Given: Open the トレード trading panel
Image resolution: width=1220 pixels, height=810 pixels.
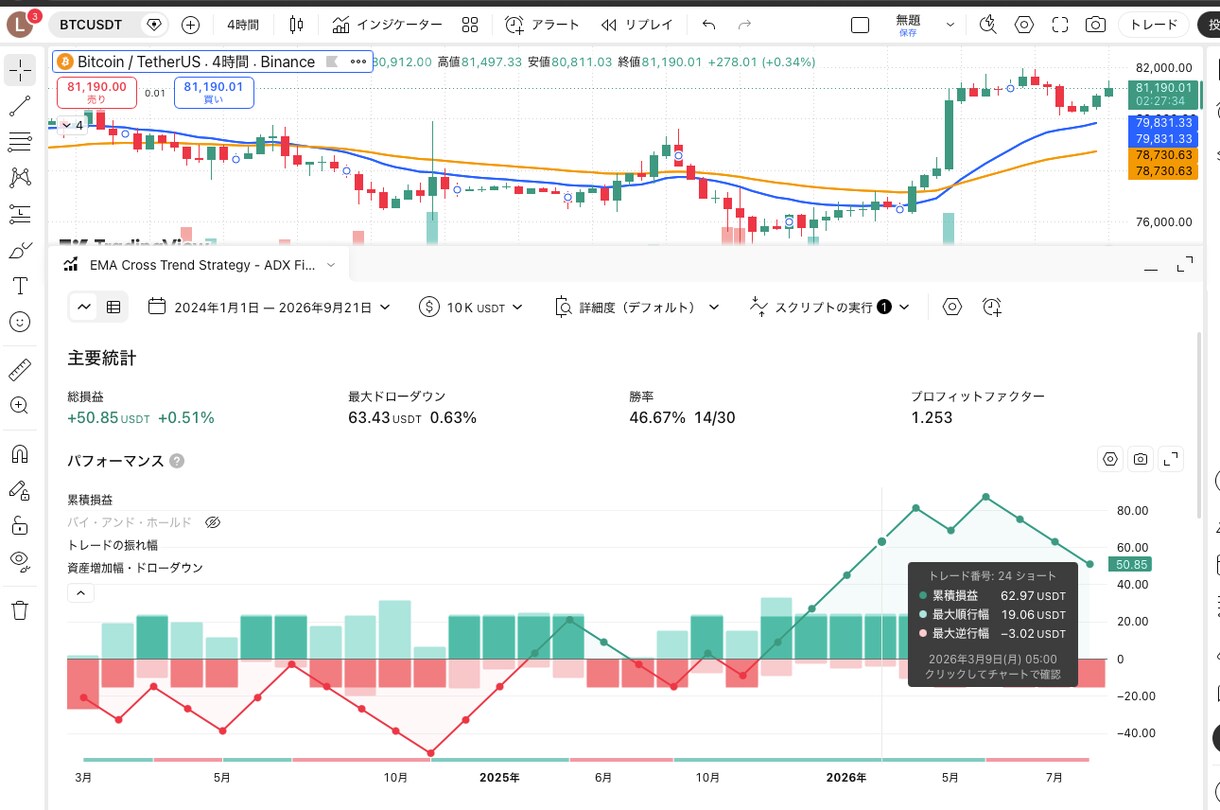Looking at the screenshot, I should click(x=1154, y=25).
